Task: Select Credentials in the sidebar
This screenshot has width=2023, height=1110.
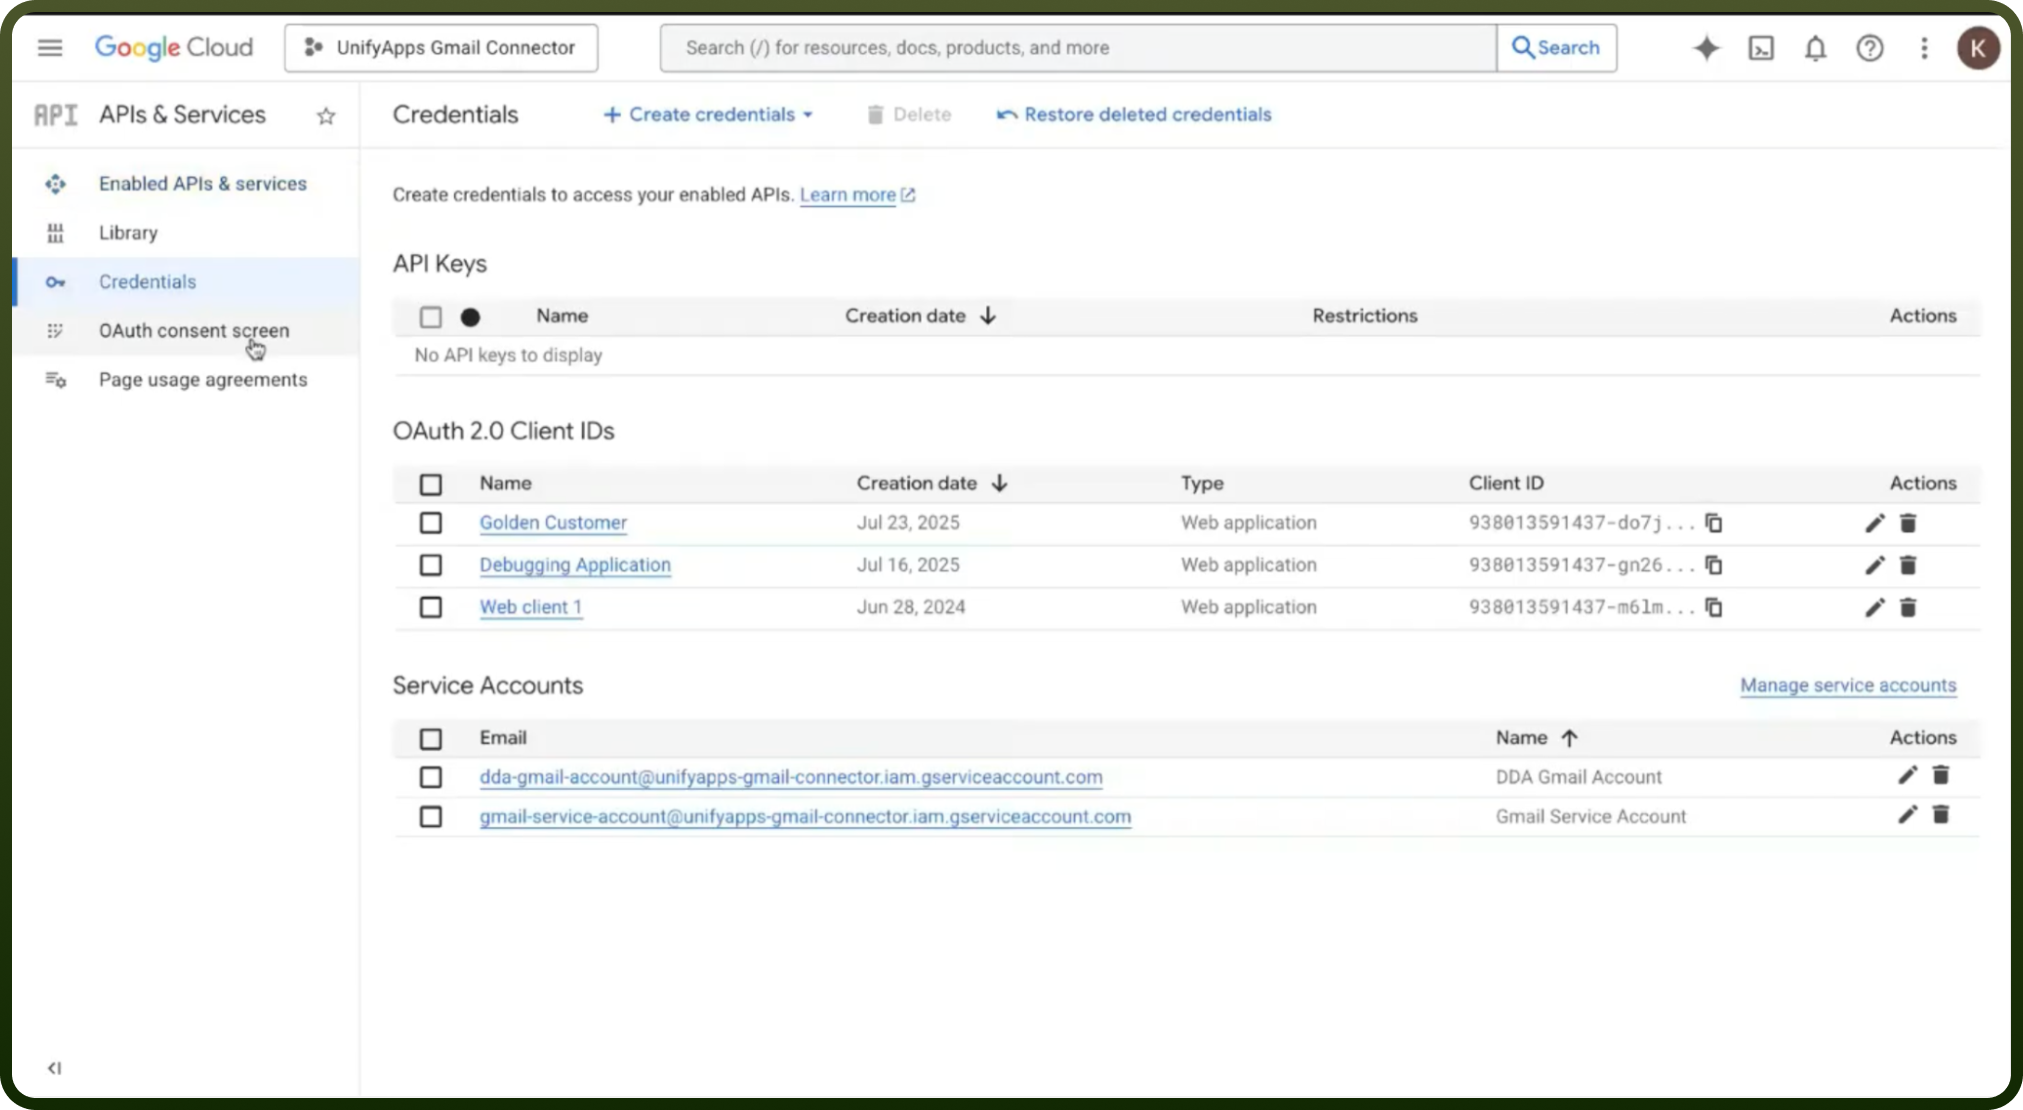Action: (186, 282)
